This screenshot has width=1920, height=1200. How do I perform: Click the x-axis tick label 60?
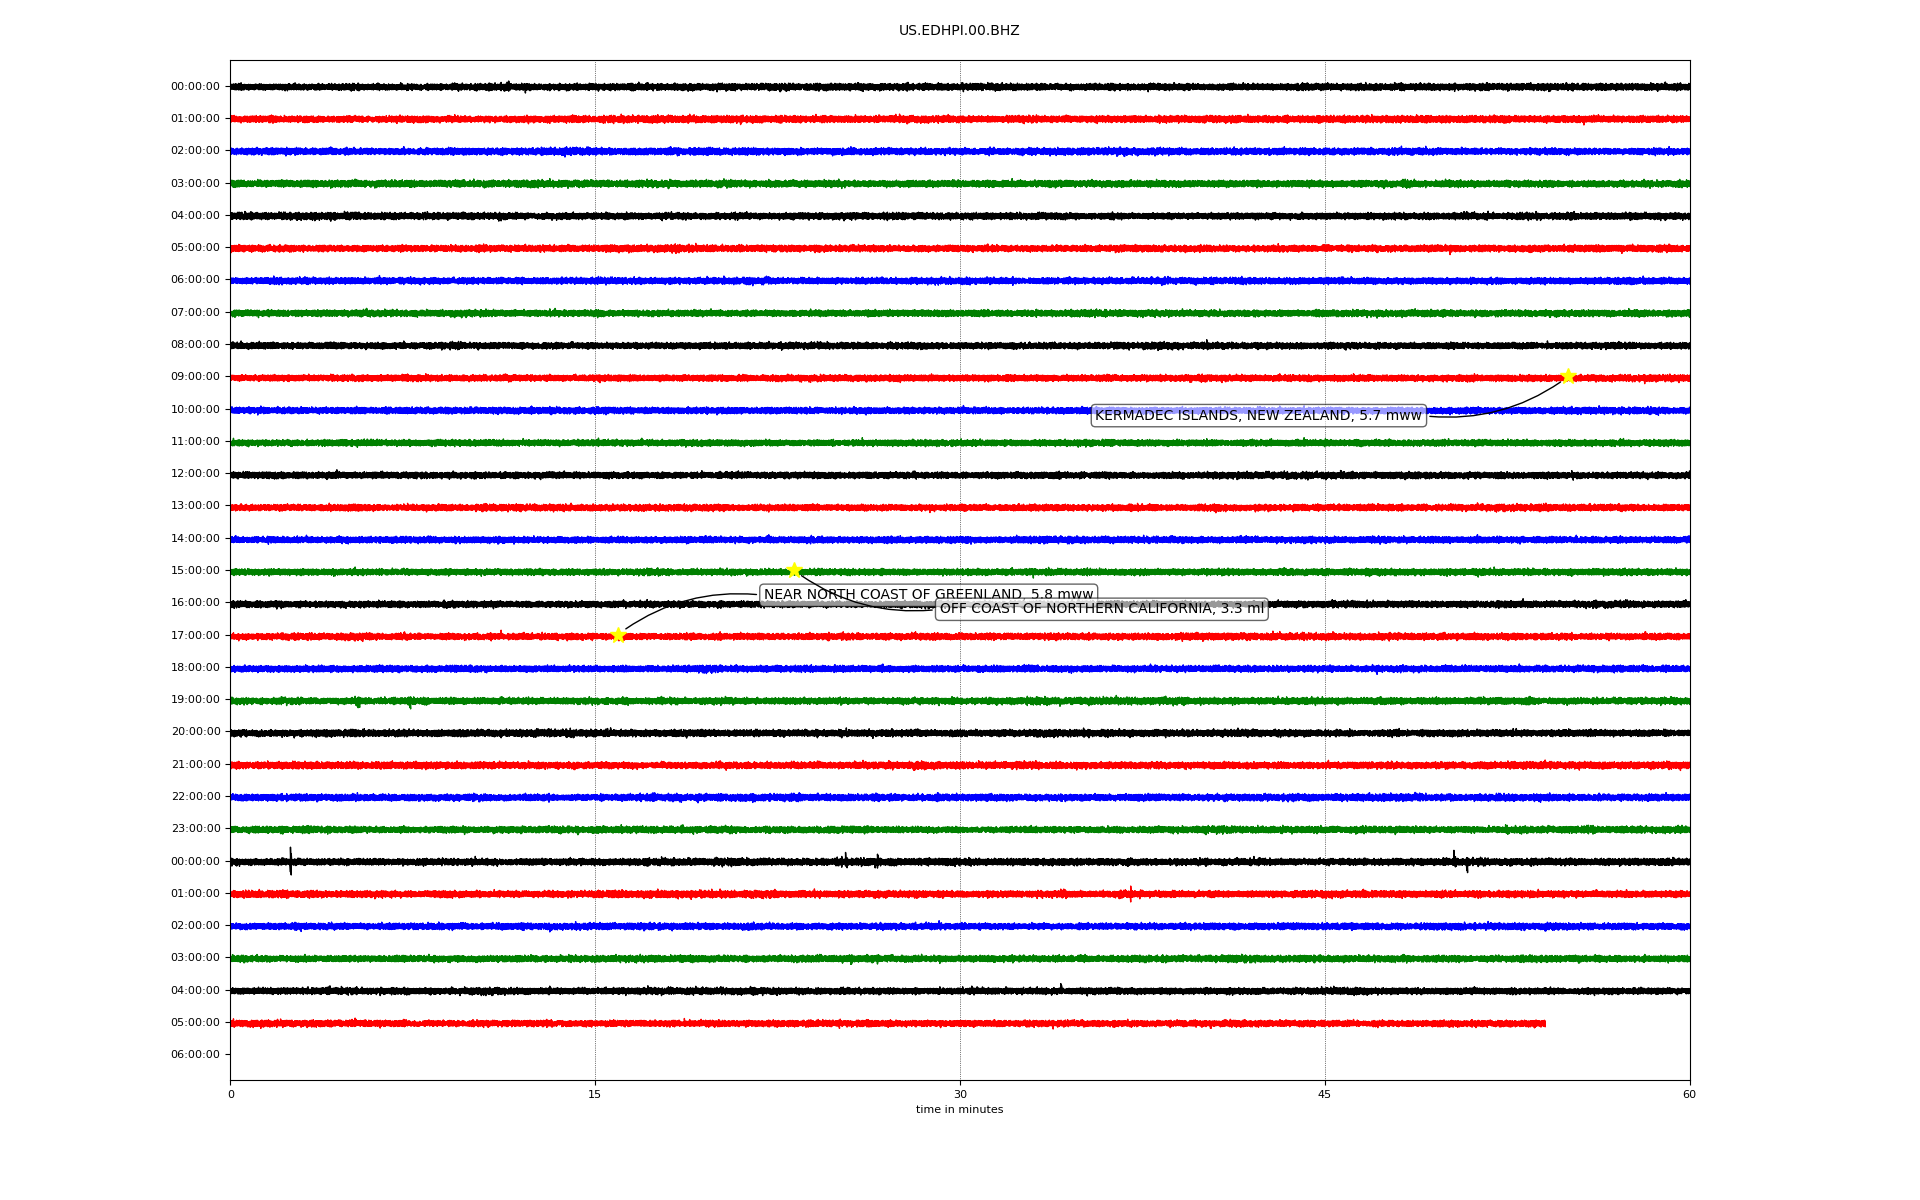click(1689, 1094)
